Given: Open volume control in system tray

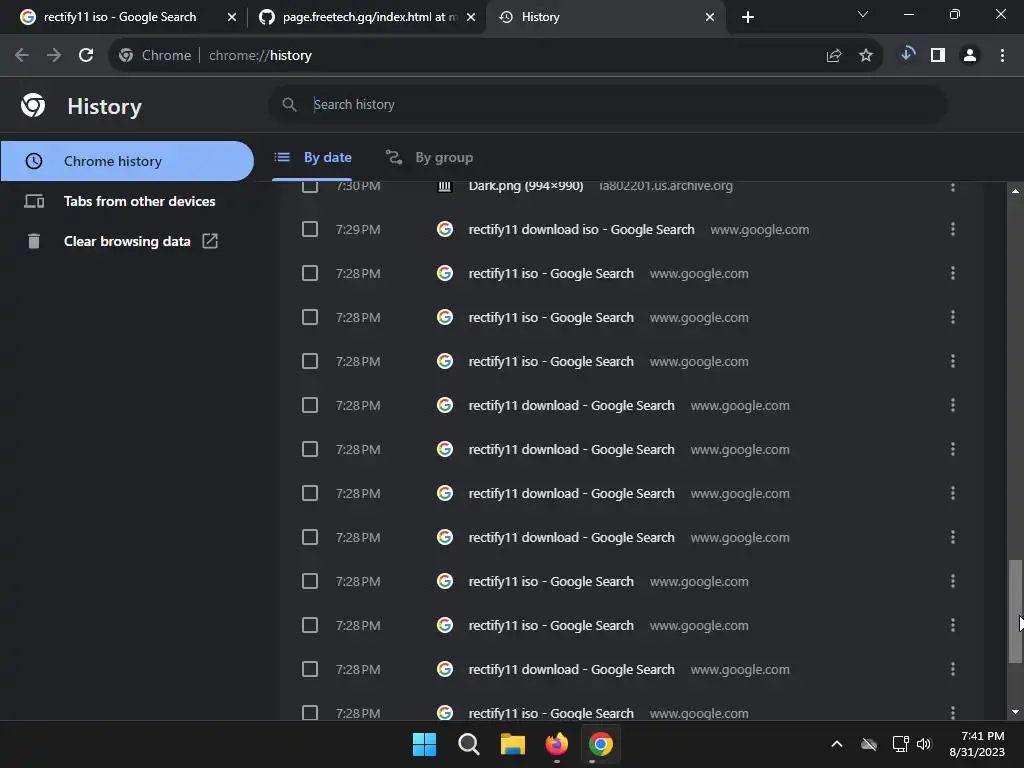Looking at the screenshot, I should pyautogui.click(x=924, y=744).
